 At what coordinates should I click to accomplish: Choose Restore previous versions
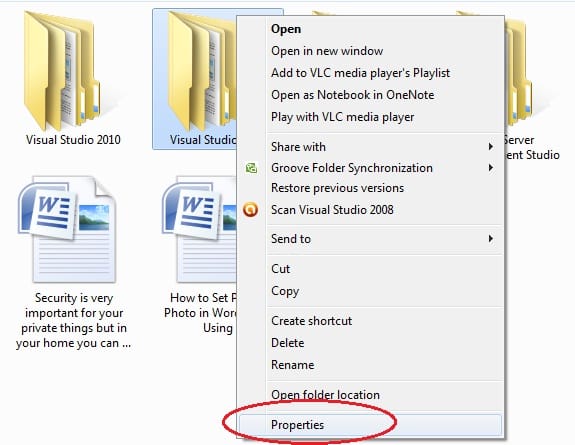371,188
